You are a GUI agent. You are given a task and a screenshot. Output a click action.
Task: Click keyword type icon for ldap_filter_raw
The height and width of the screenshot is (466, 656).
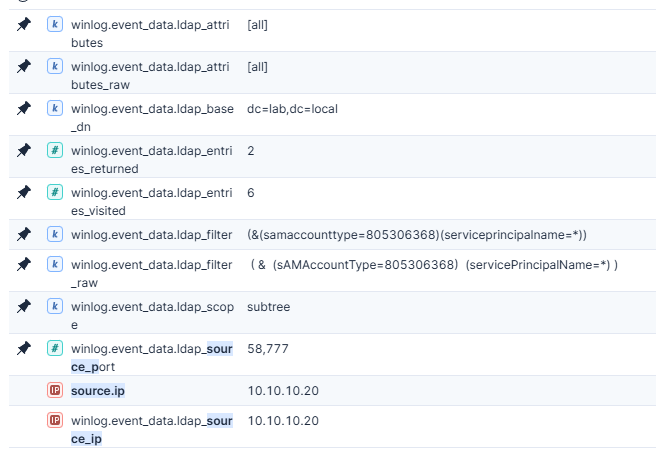coord(55,264)
